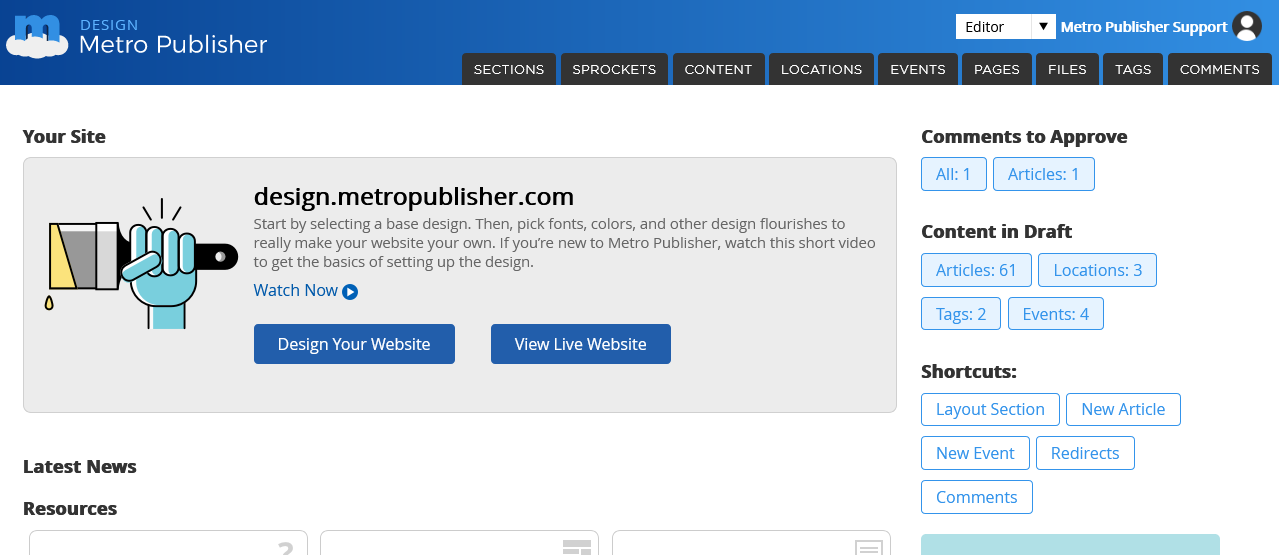View Locations: 3 in draft

1097,270
